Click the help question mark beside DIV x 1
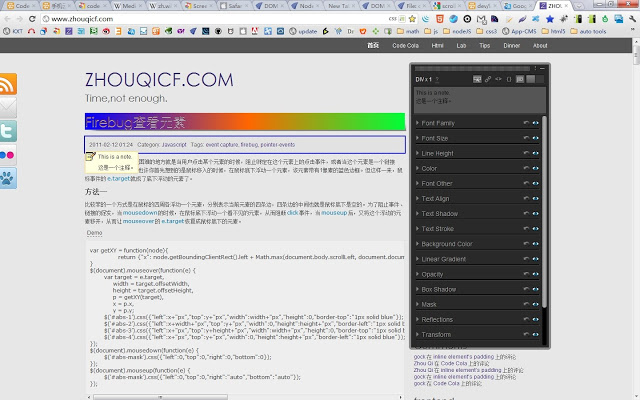Viewport: 640px width, 400px height. click(x=437, y=80)
